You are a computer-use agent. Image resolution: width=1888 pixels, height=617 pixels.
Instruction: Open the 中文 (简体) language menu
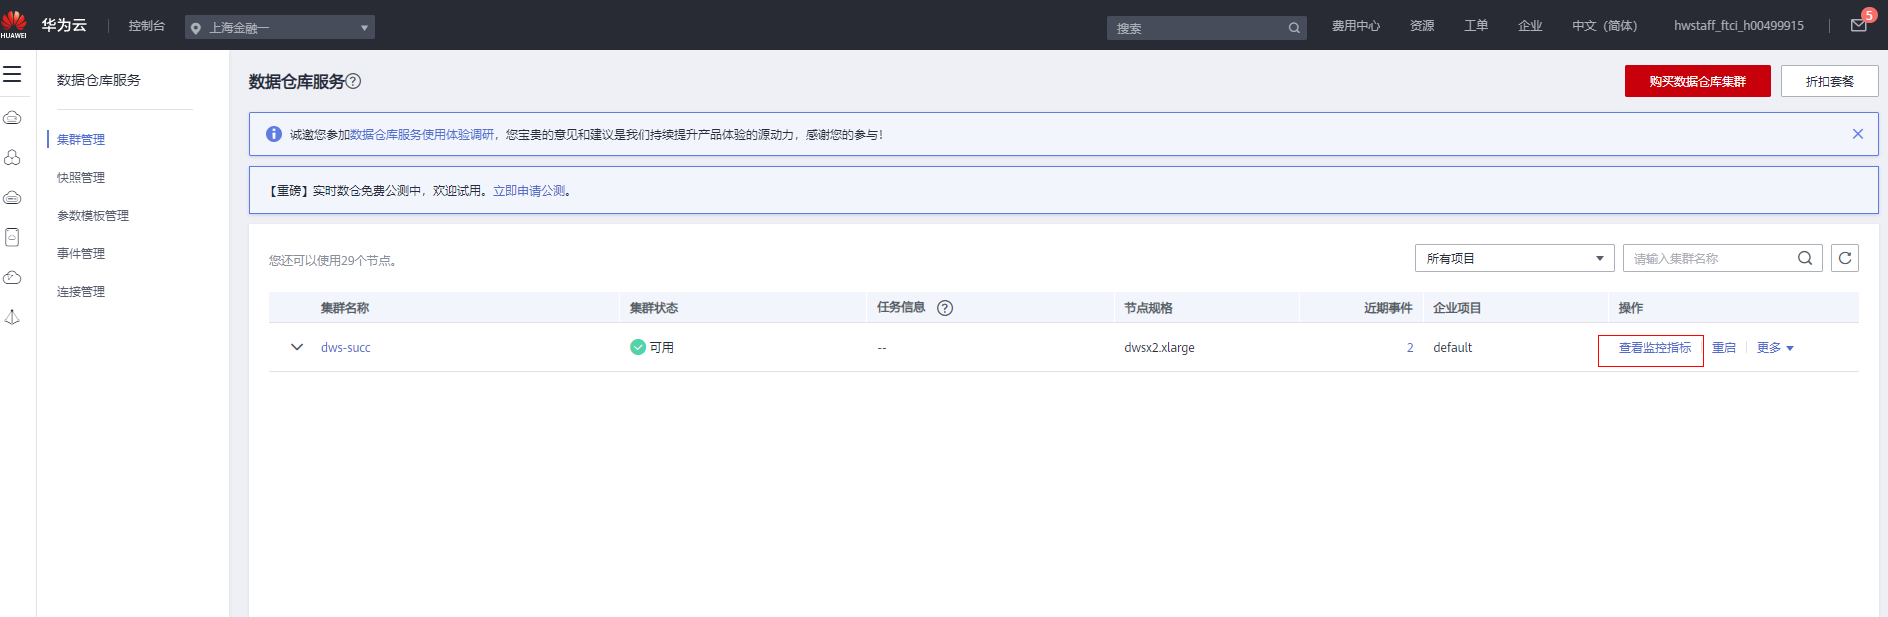pos(1604,26)
